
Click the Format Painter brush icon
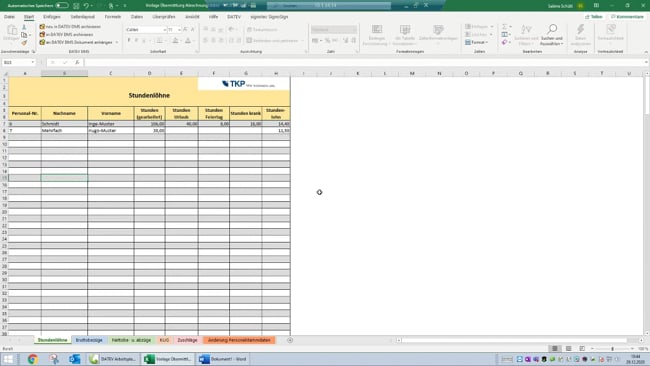tap(24, 42)
